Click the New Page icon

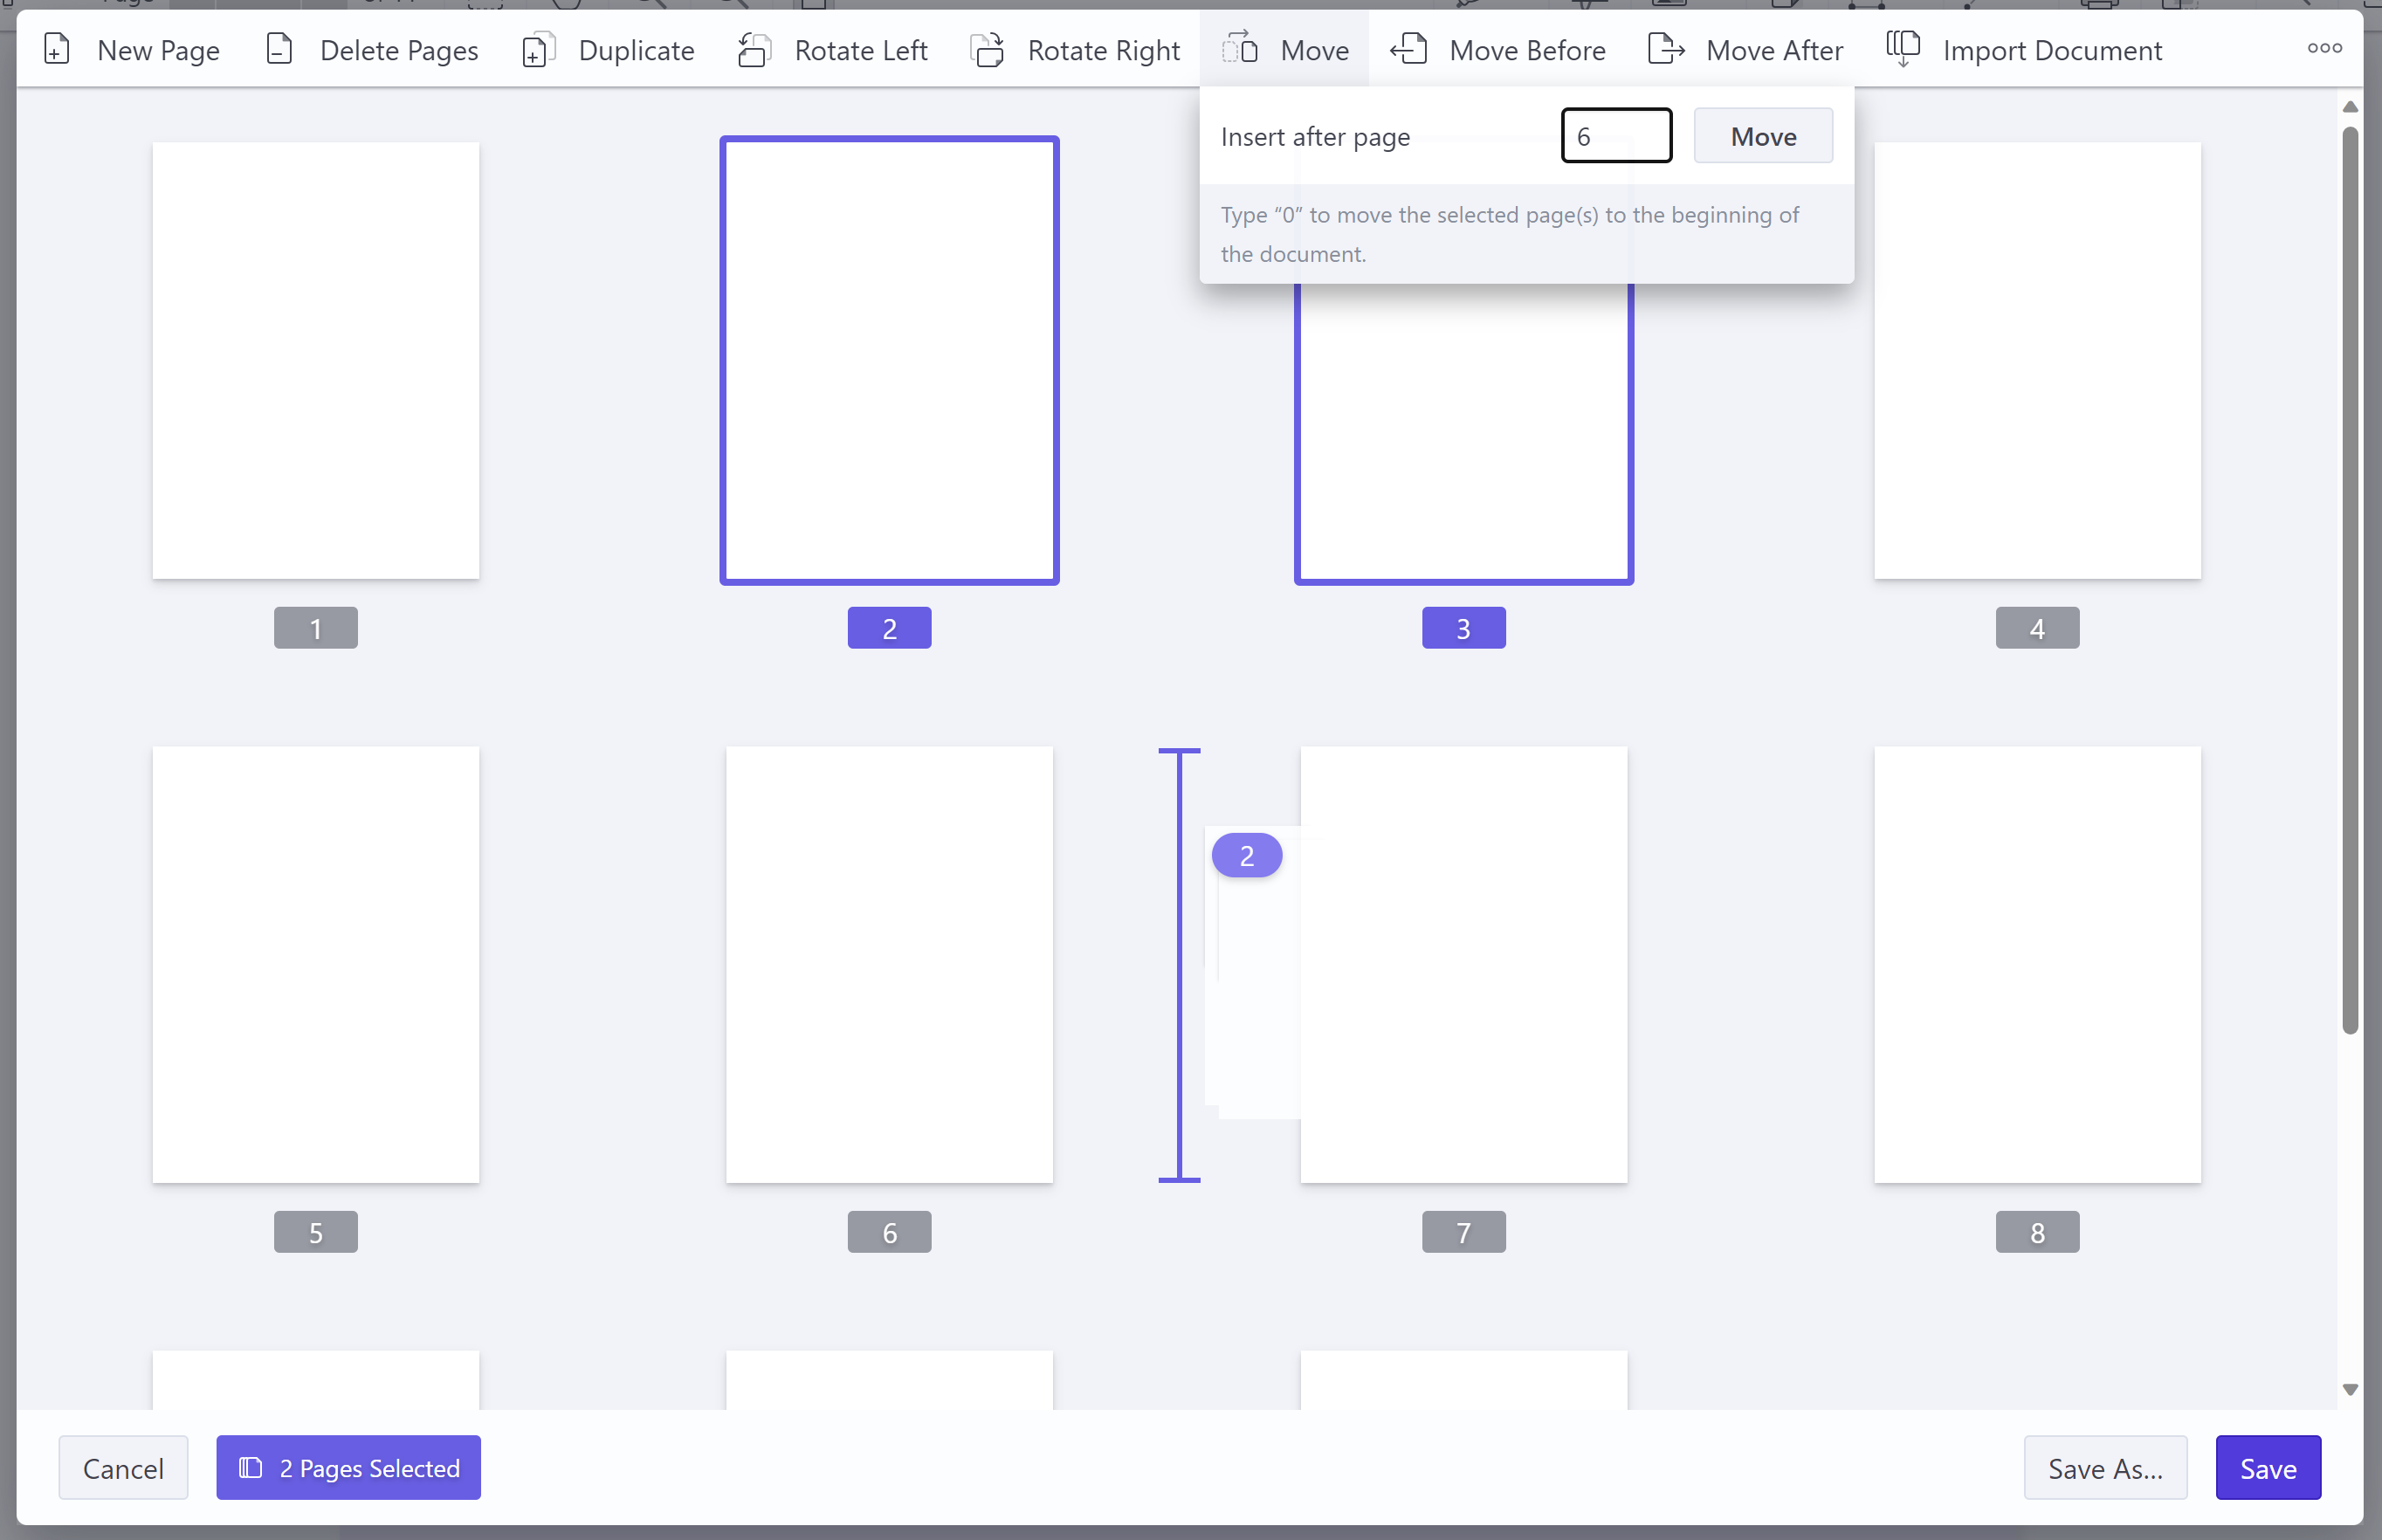click(56, 48)
